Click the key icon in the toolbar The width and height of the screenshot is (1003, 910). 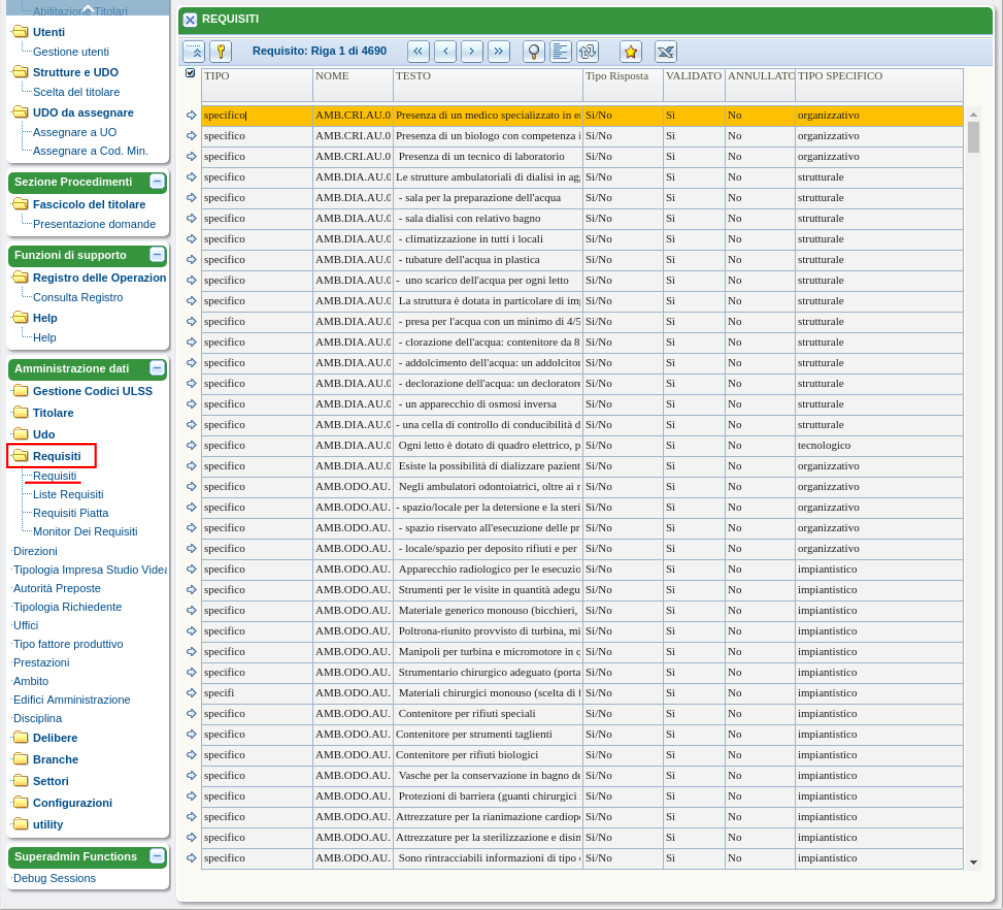(220, 51)
